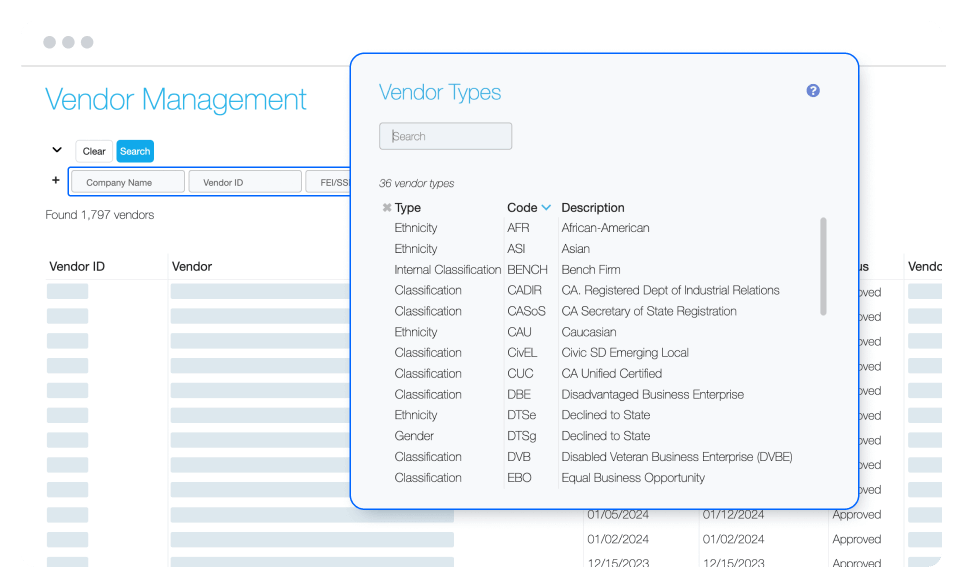Viewport: 963px width, 588px height.
Task: Click the scrollbar in the Vendor Types list
Action: (824, 270)
